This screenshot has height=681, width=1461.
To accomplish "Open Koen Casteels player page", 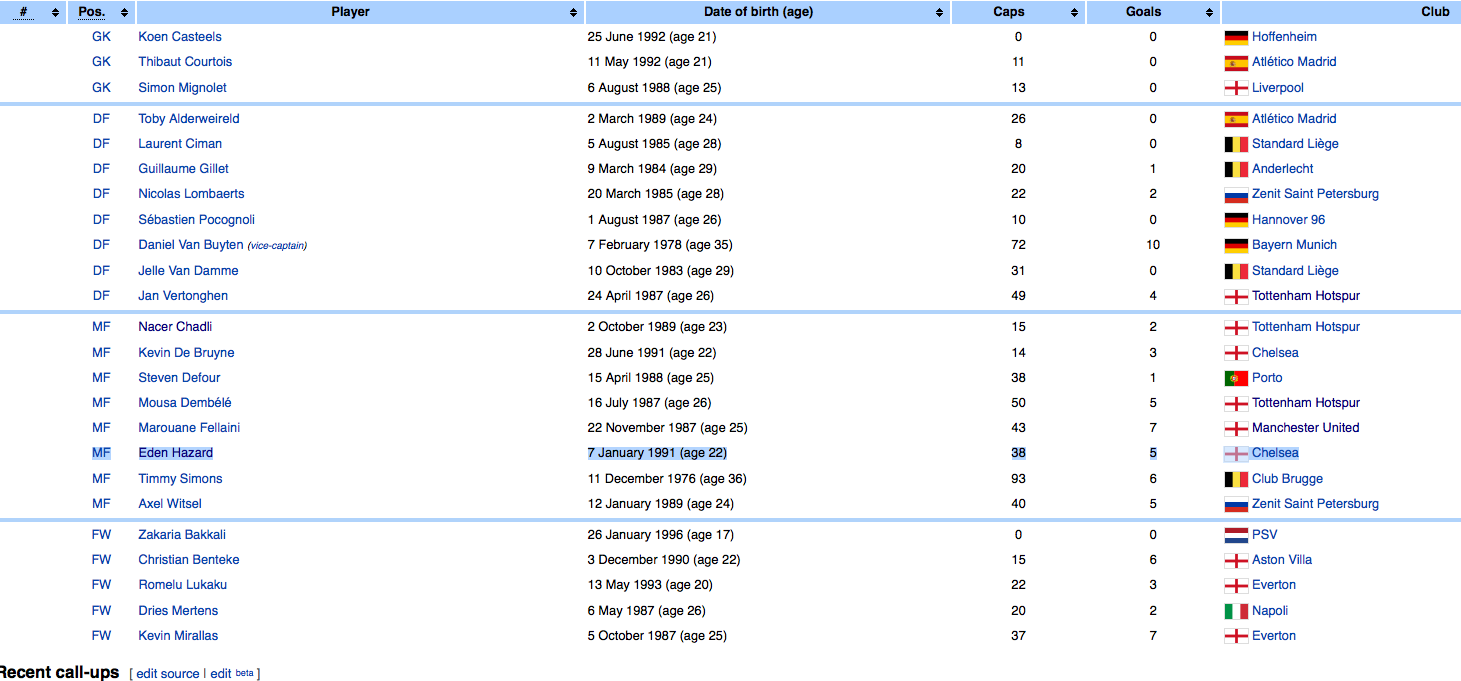I will (x=180, y=37).
